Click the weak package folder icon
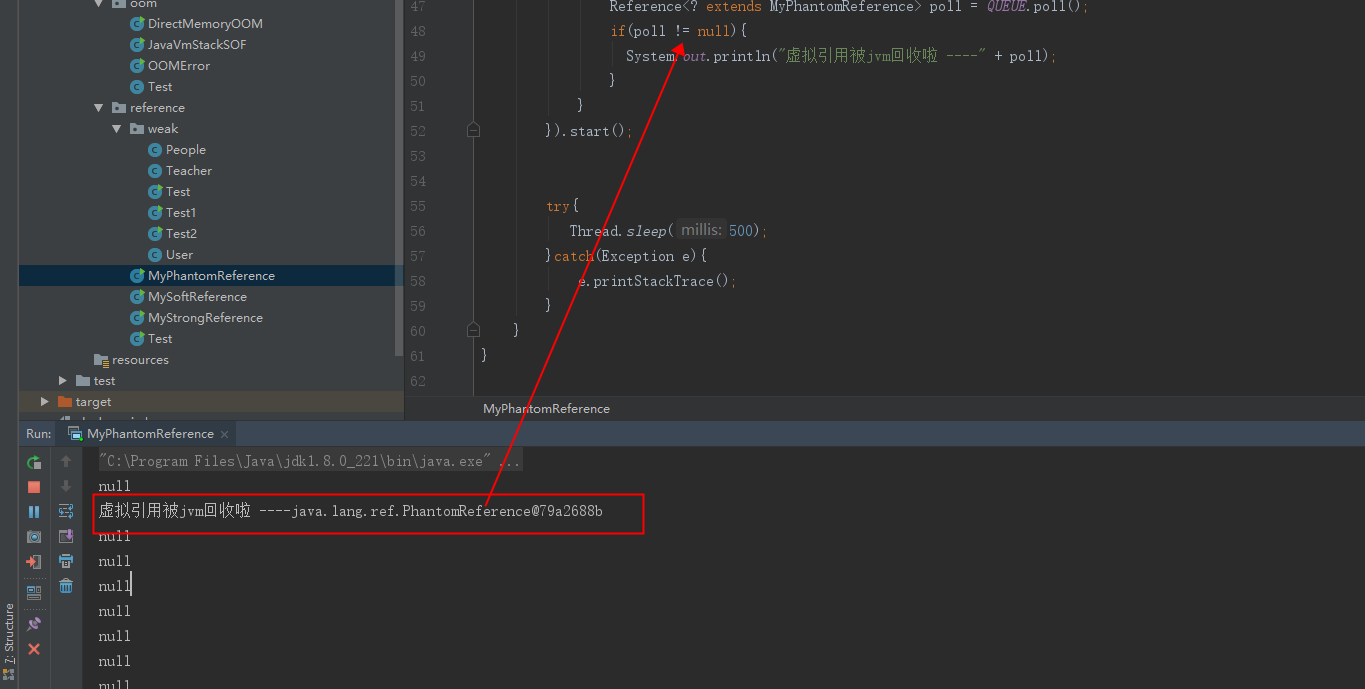1365x689 pixels. (137, 129)
